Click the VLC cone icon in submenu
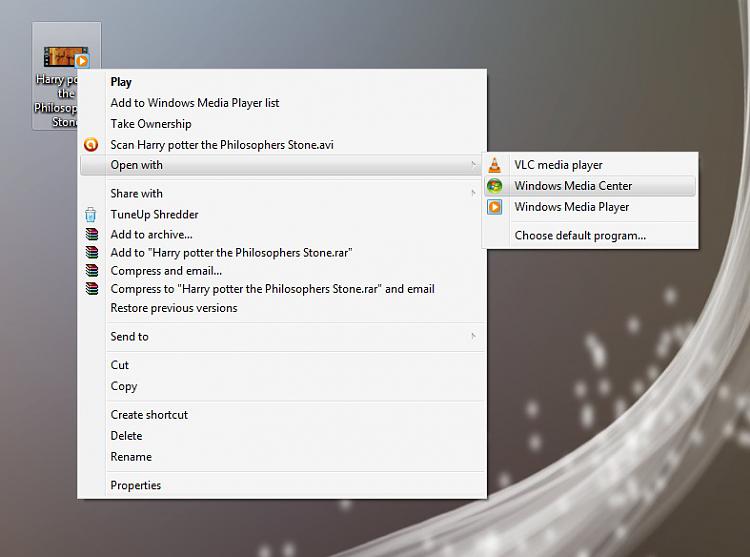750x557 pixels. coord(495,165)
